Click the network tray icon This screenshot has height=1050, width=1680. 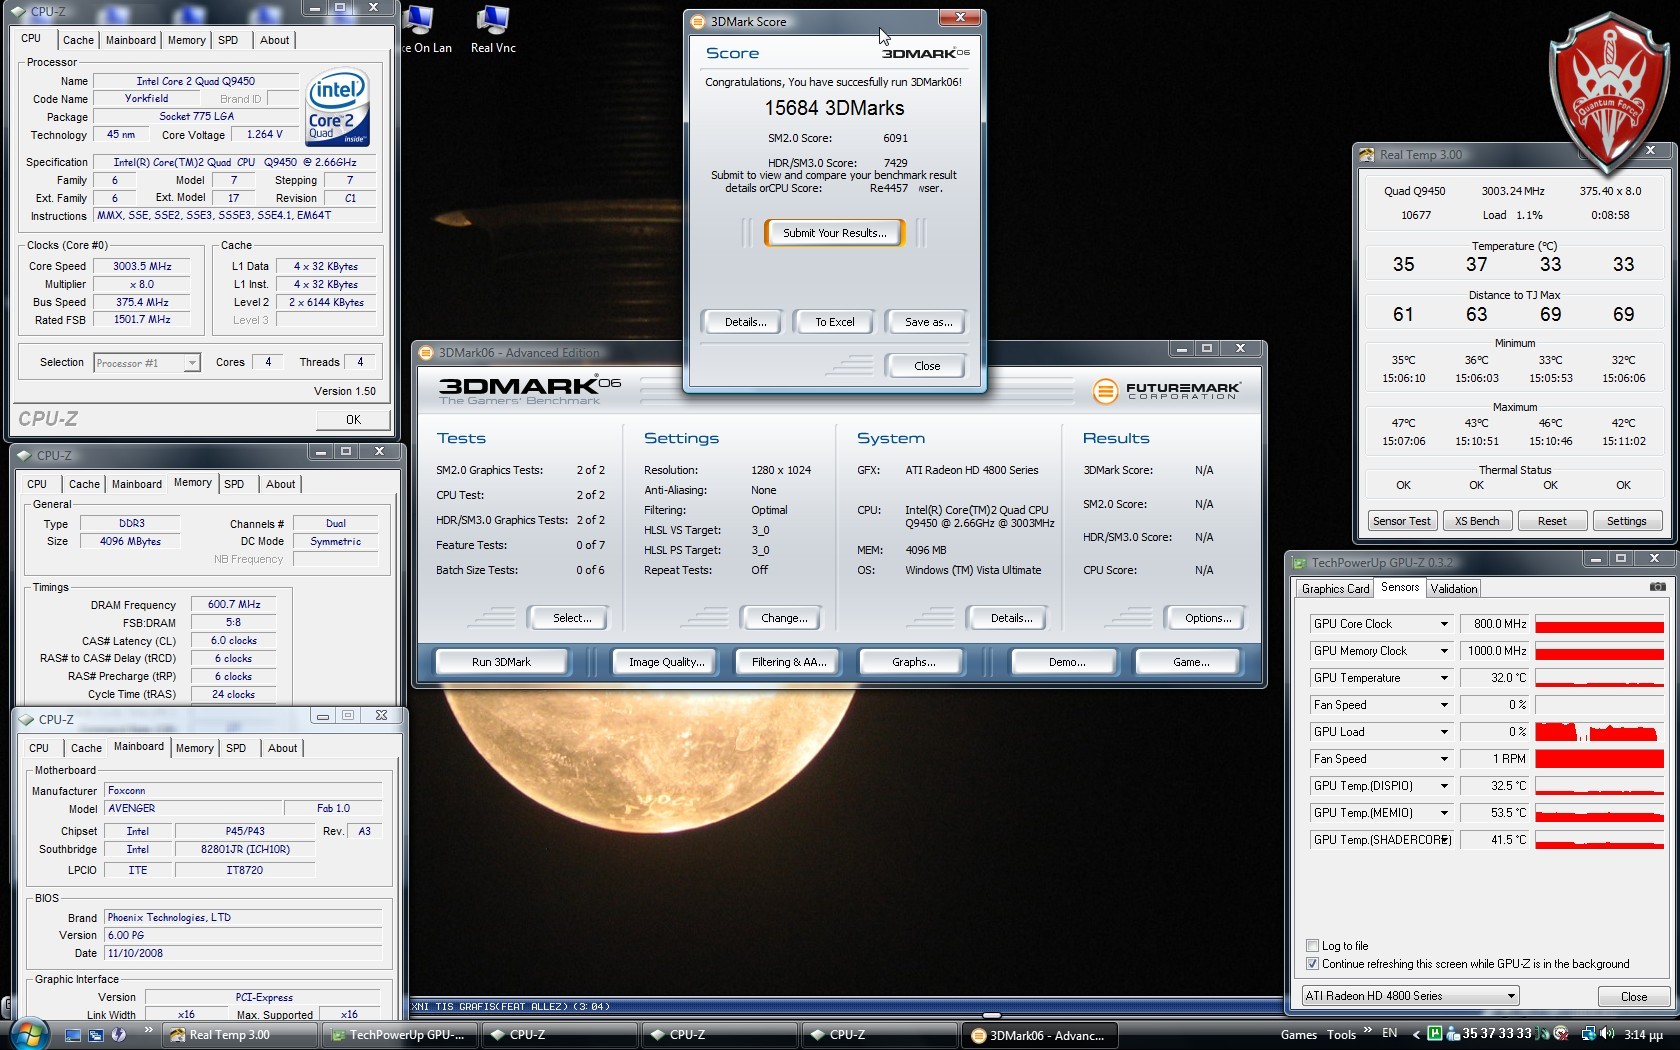pyautogui.click(x=1588, y=1034)
